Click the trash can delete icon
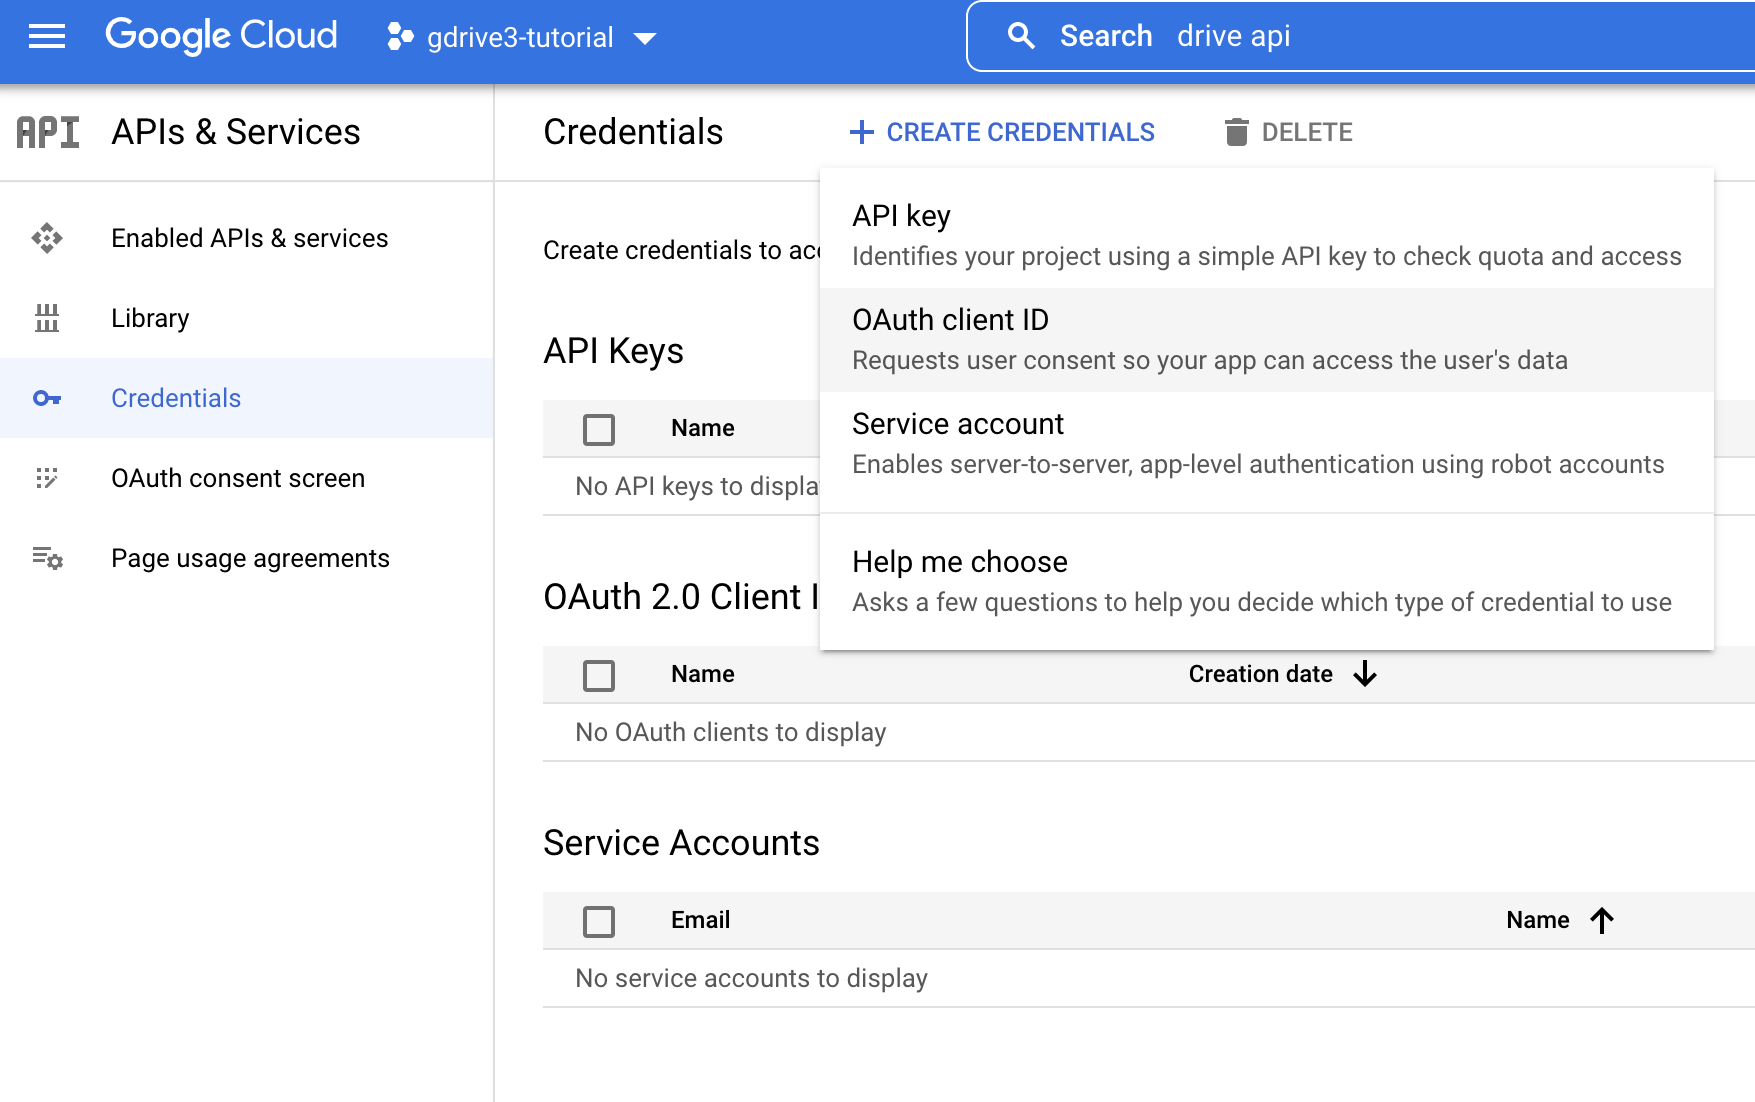The width and height of the screenshot is (1755, 1102). (1237, 132)
